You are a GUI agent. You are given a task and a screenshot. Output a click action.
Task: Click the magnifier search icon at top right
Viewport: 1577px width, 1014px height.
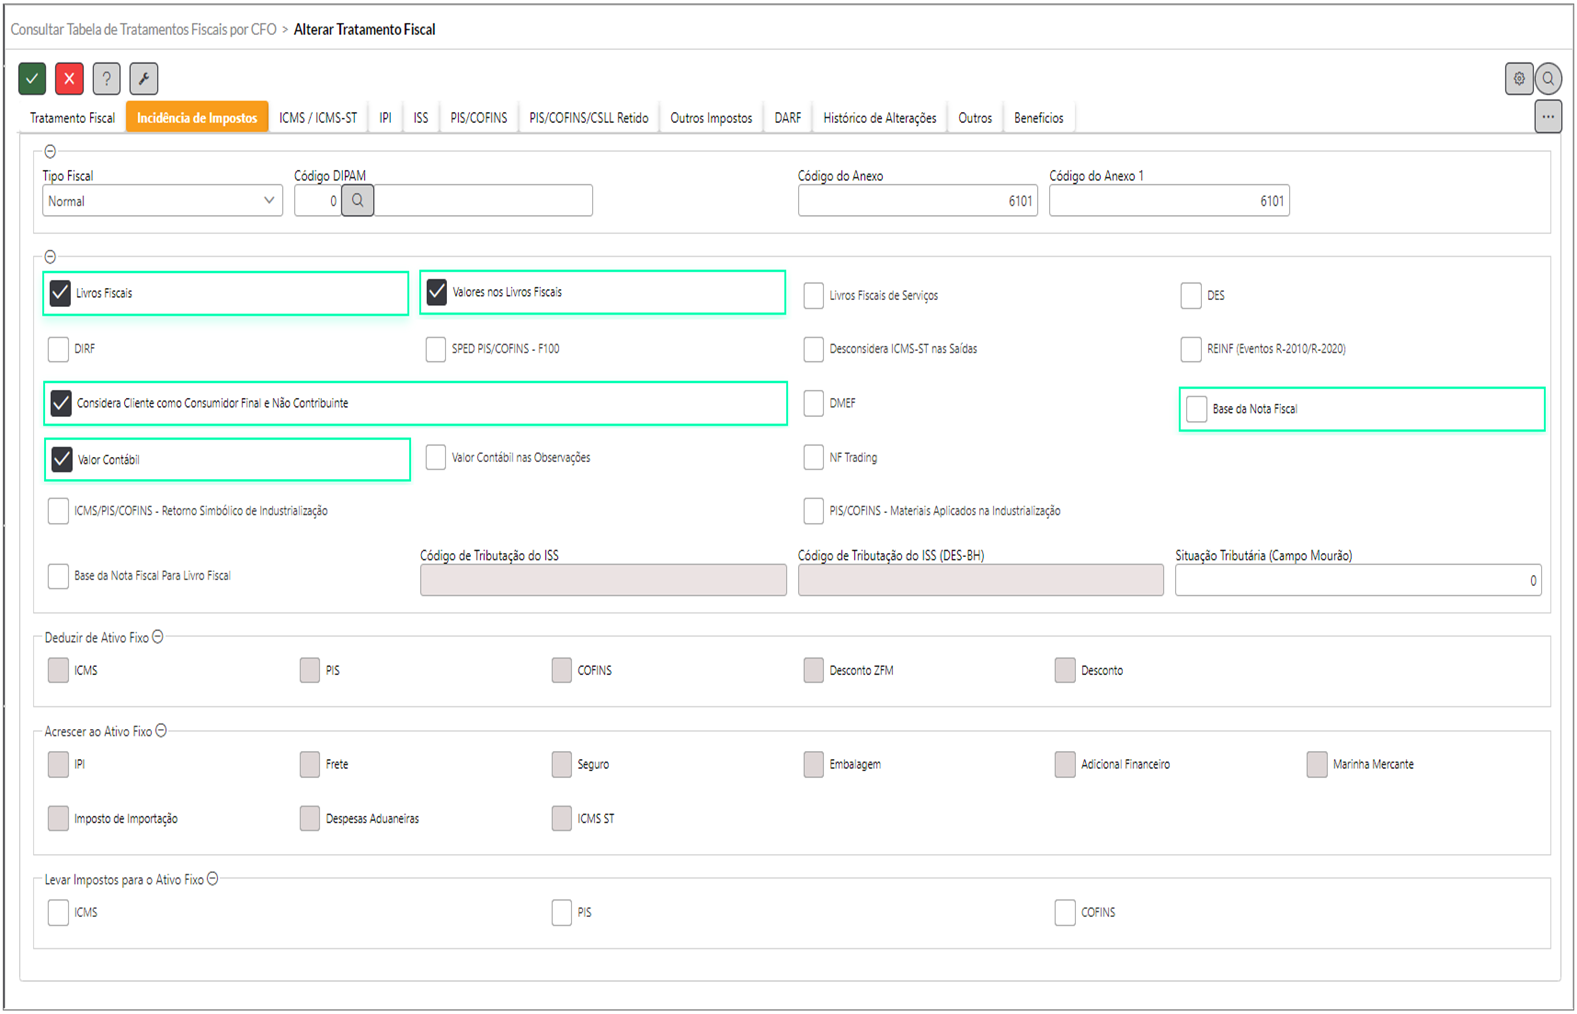click(x=1548, y=78)
